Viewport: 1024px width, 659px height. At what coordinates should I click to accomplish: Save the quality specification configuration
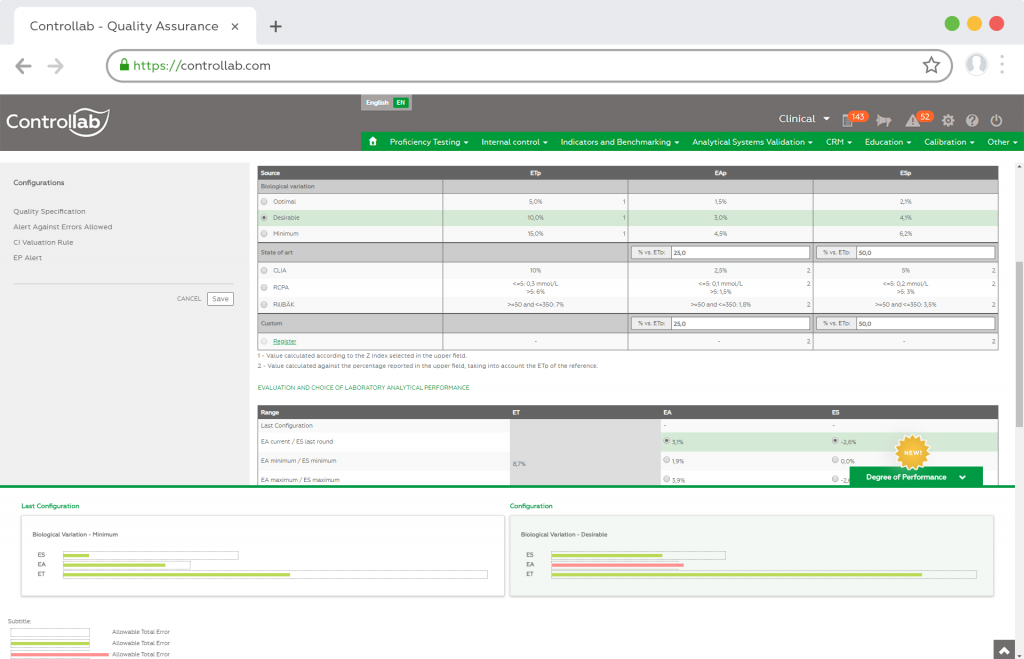click(220, 298)
